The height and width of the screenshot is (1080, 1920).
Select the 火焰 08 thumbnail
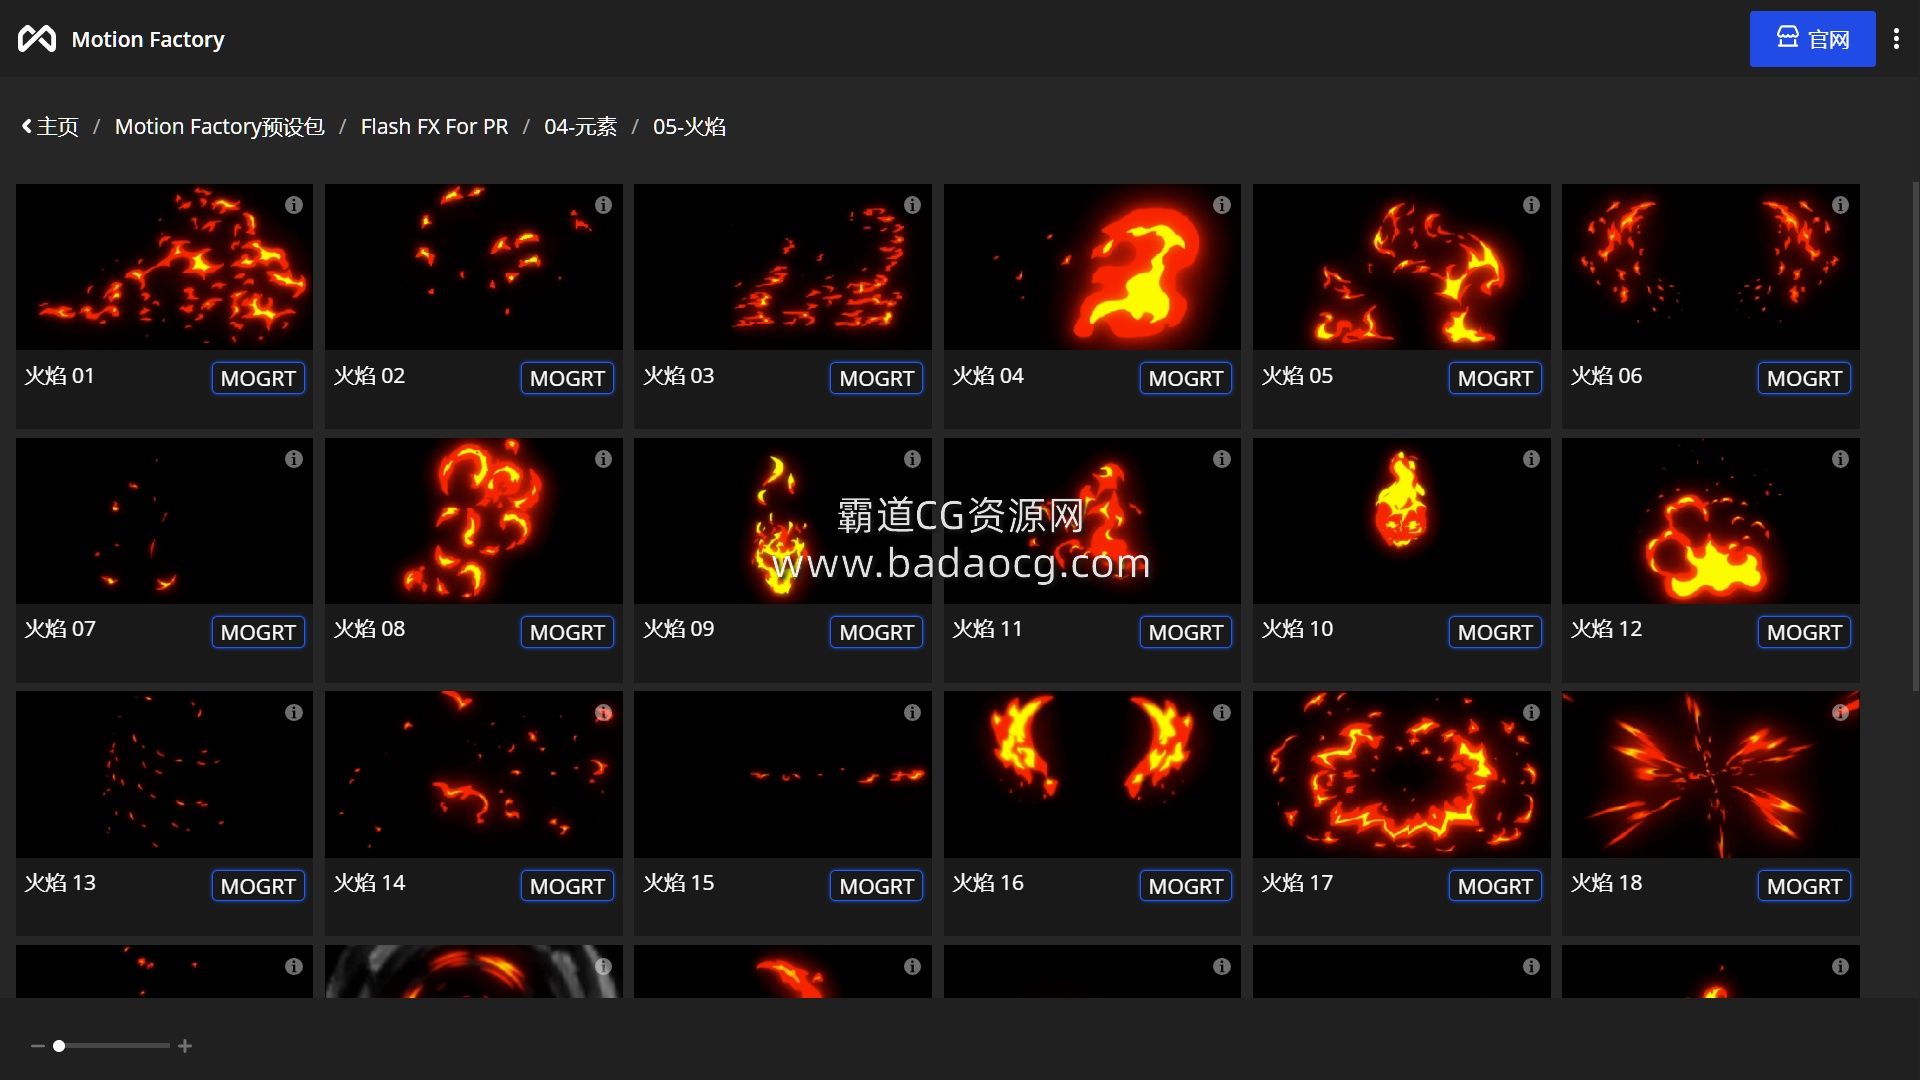pos(474,521)
